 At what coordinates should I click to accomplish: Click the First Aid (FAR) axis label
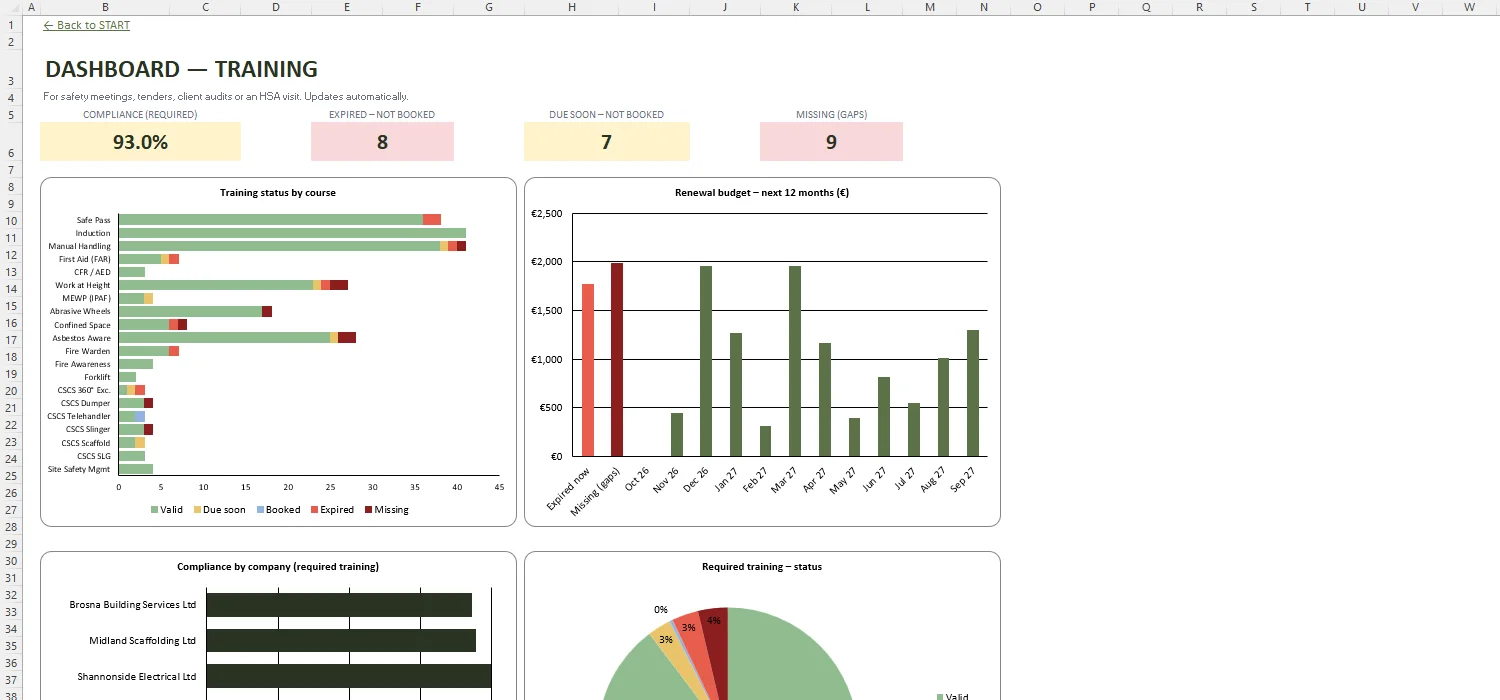click(x=85, y=259)
